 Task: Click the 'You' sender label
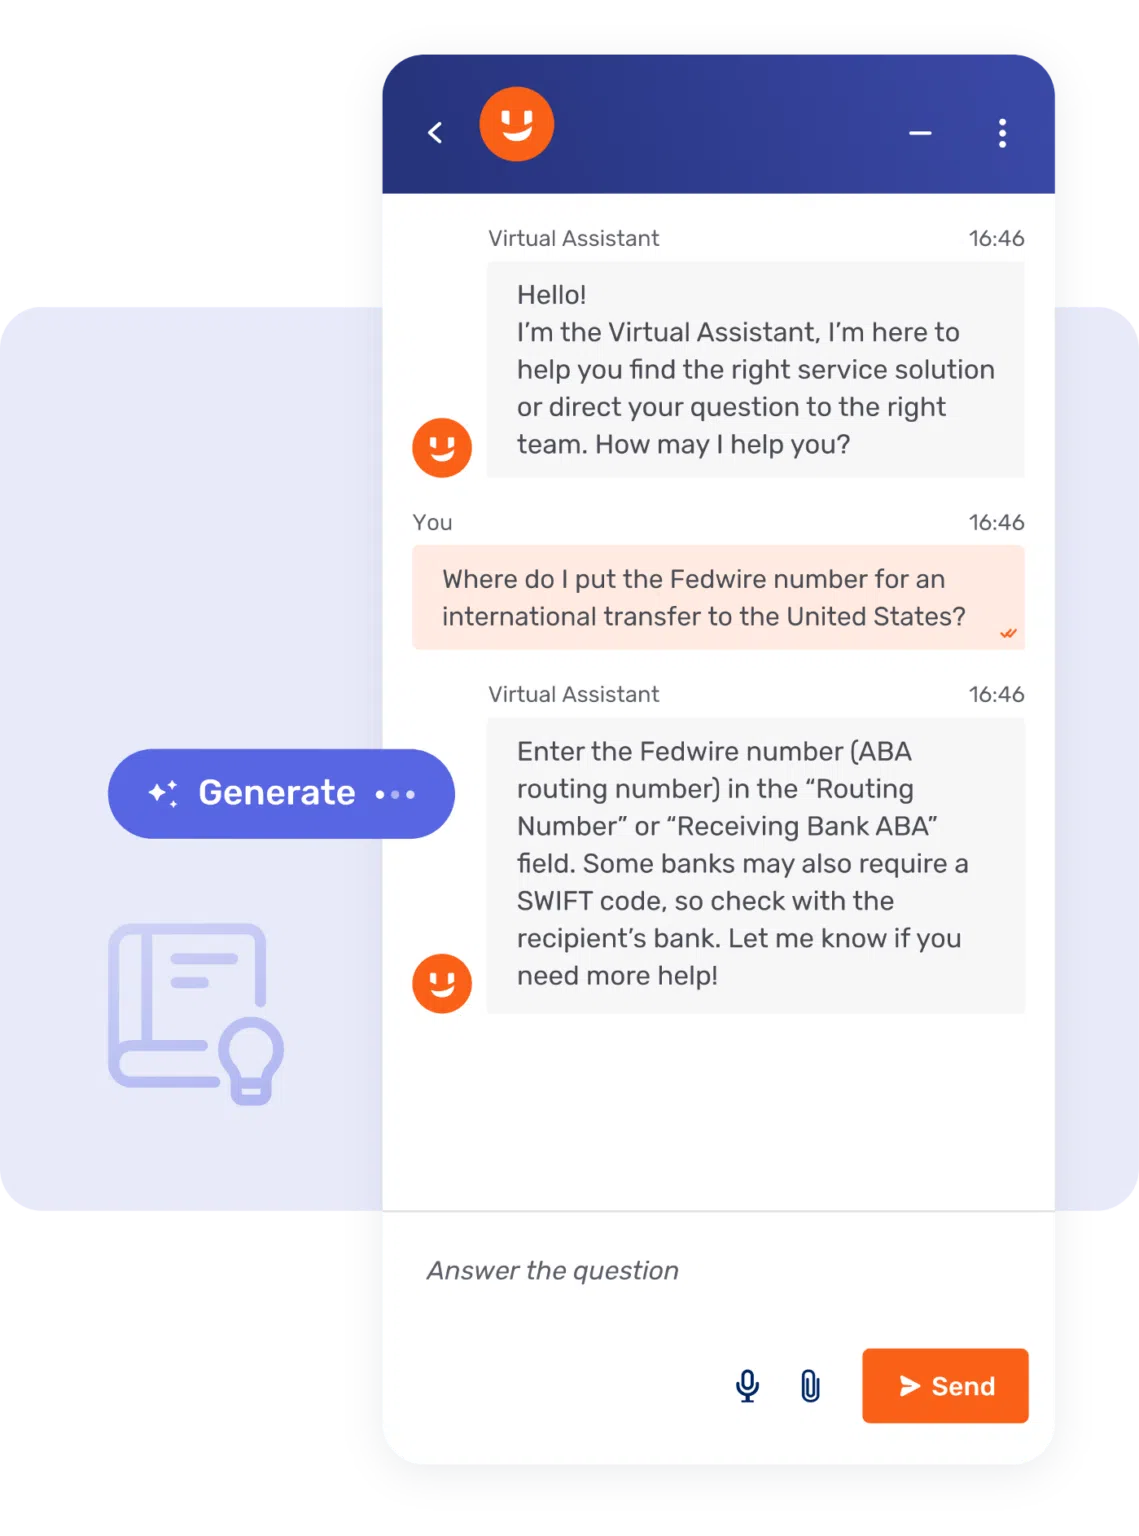[x=432, y=522]
